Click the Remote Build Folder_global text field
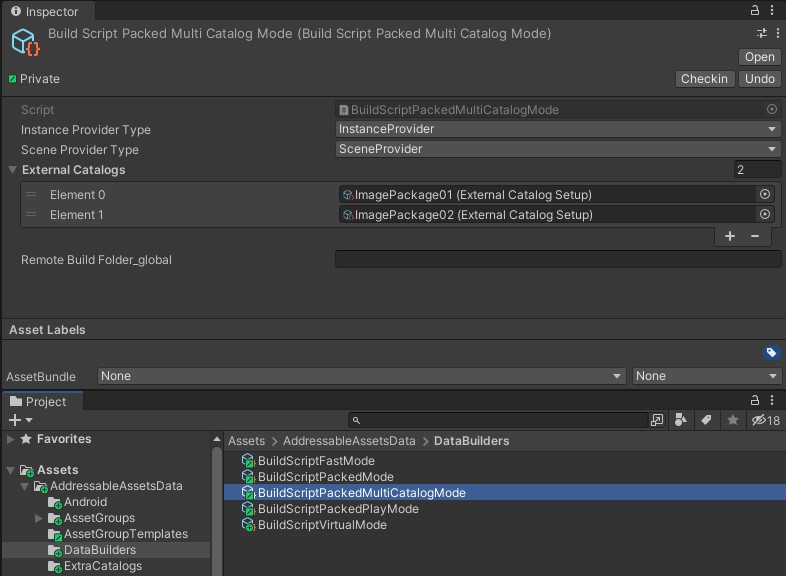The width and height of the screenshot is (786, 576). point(558,260)
